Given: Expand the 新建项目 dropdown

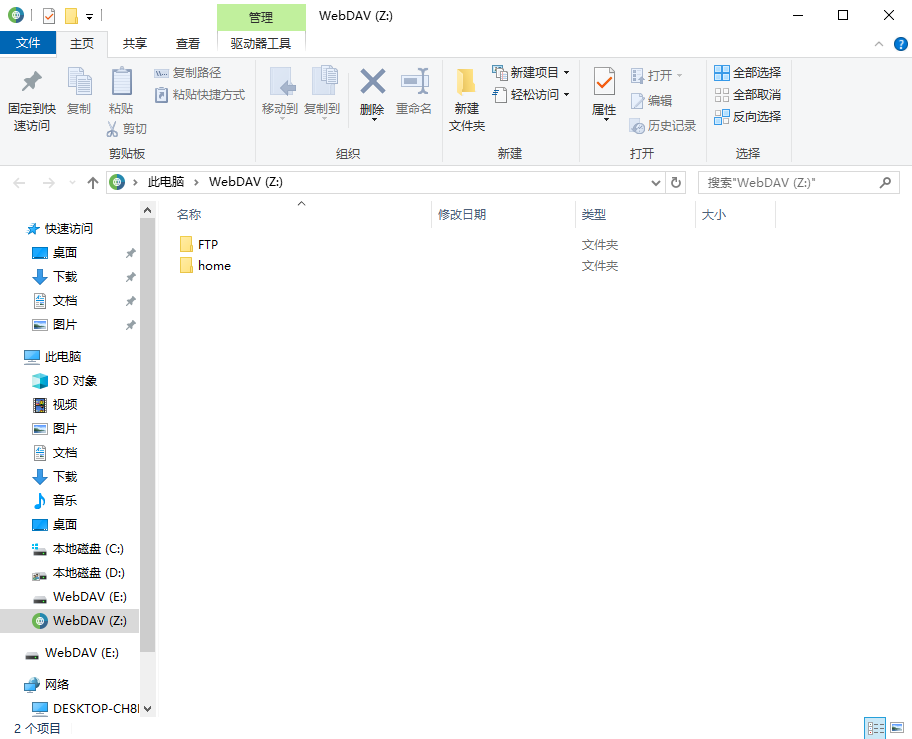Looking at the screenshot, I should coord(567,73).
